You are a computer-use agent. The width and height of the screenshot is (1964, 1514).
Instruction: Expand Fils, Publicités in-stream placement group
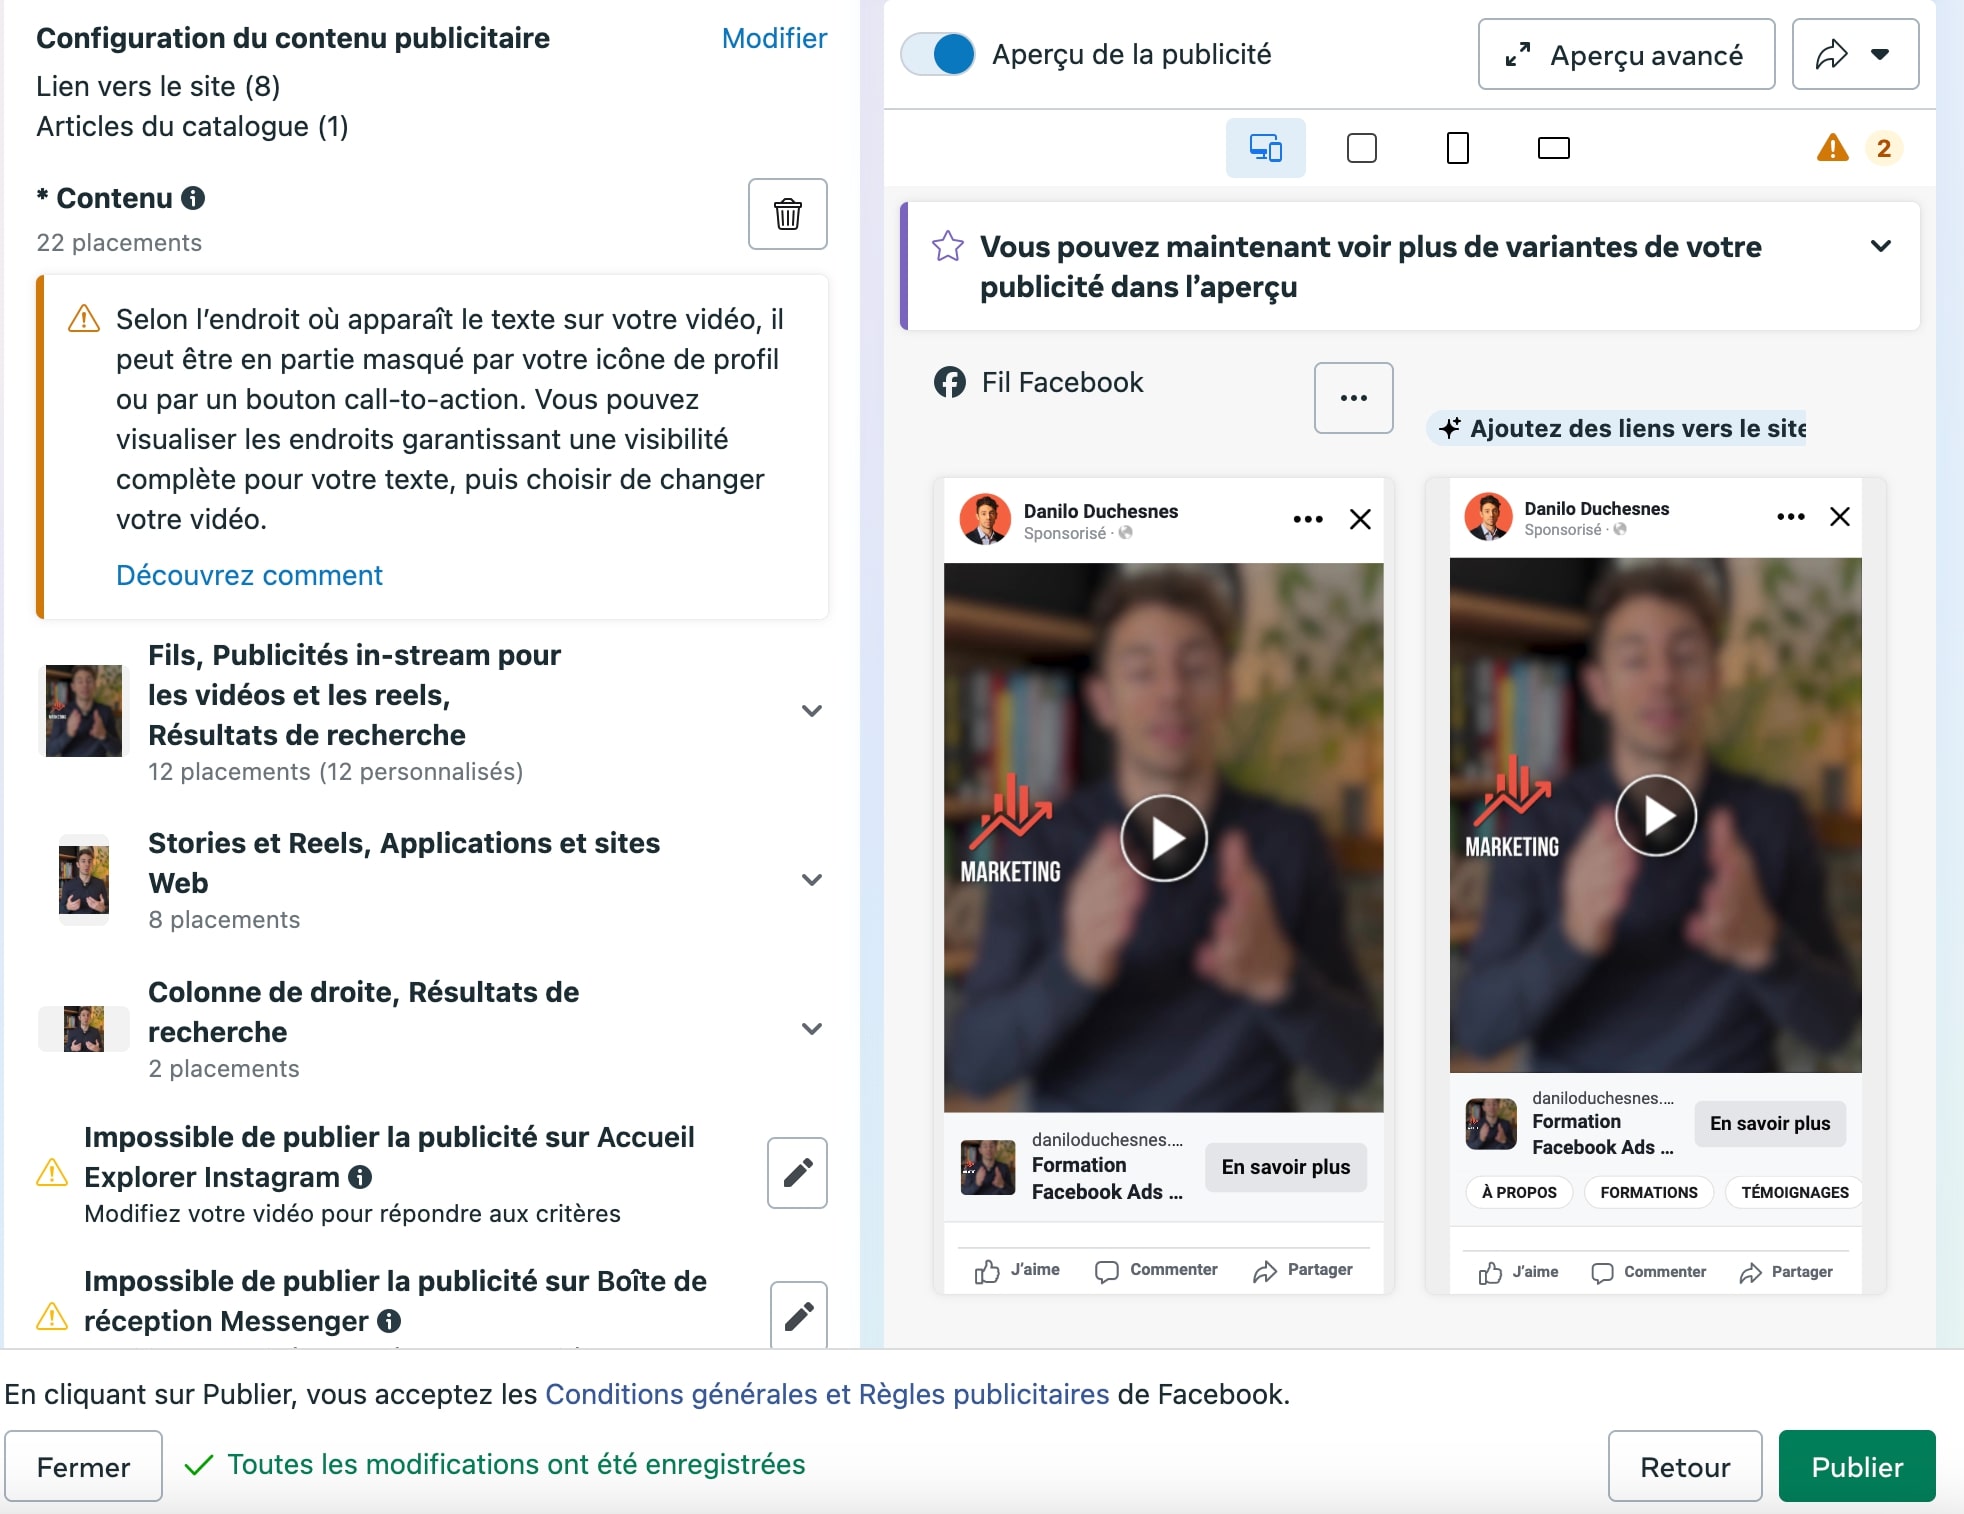[x=812, y=711]
